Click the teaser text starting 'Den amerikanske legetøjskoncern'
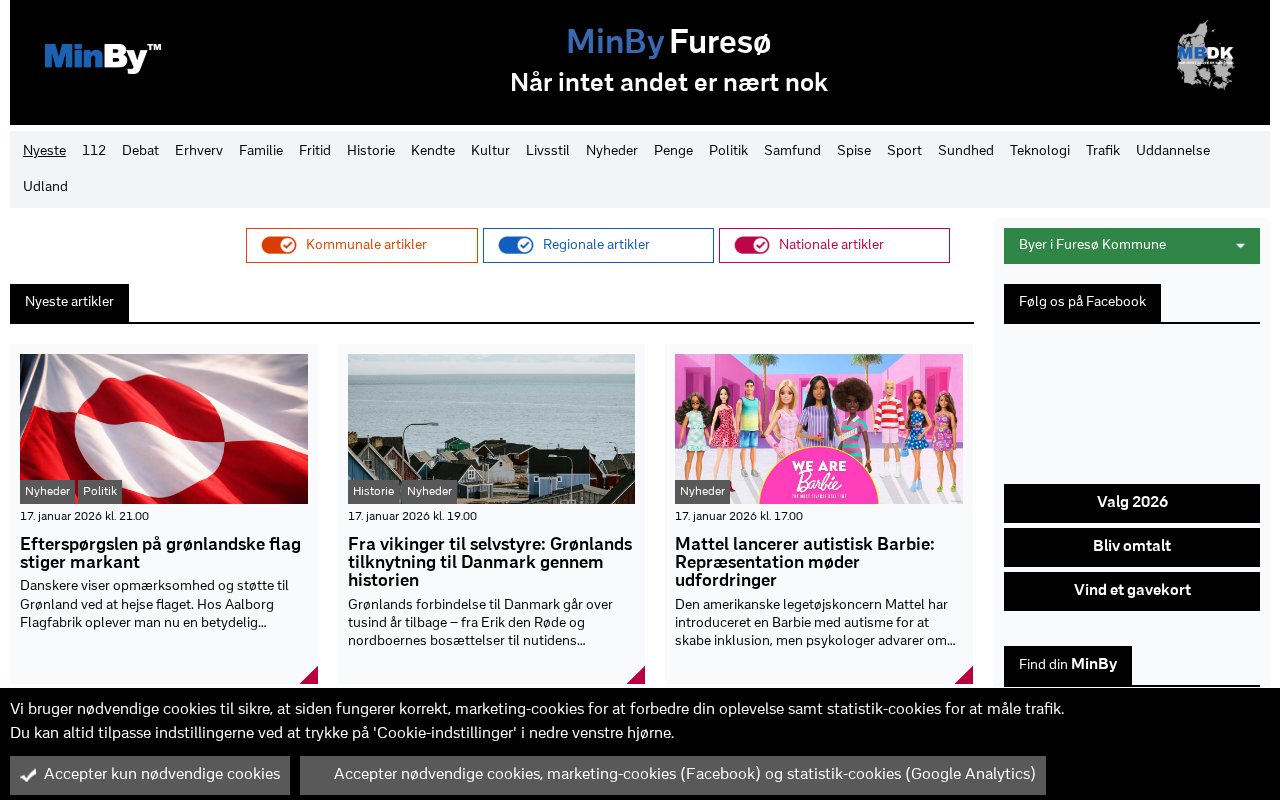1280x800 pixels. [x=815, y=623]
